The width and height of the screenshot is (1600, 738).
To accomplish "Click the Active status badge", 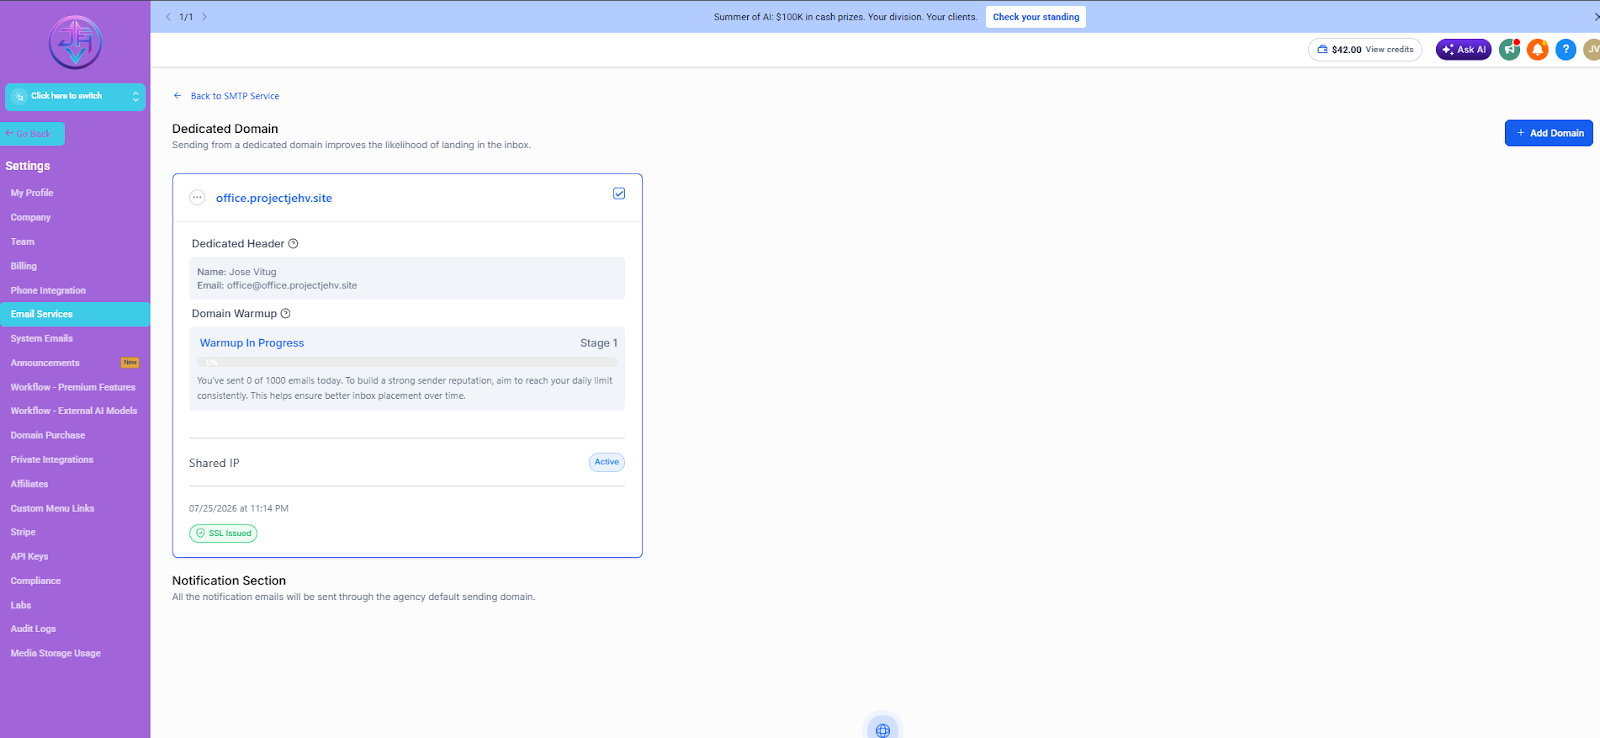I will pos(607,462).
